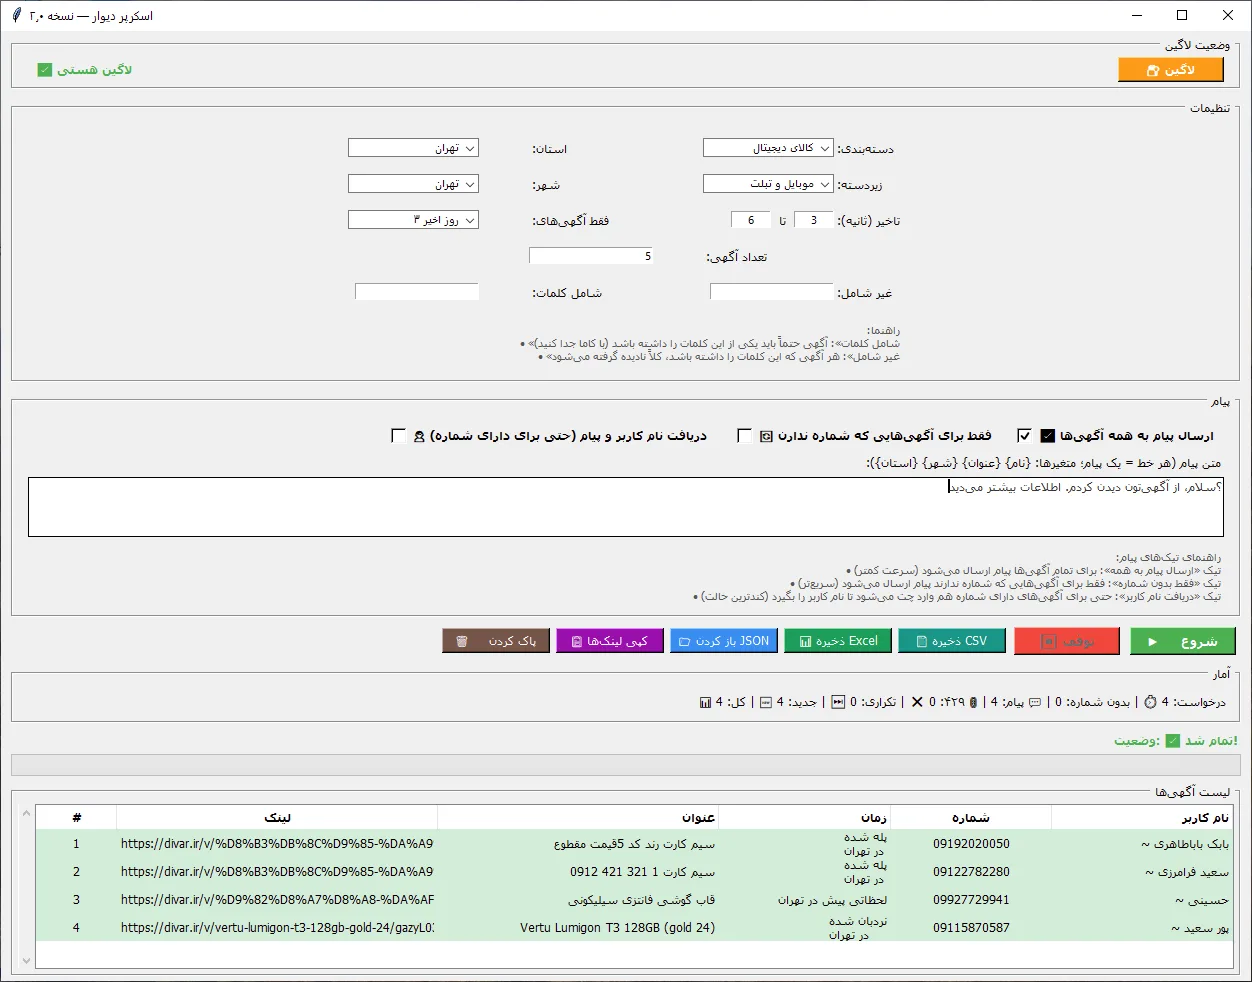Click the نام کاربر column header

(1143, 818)
